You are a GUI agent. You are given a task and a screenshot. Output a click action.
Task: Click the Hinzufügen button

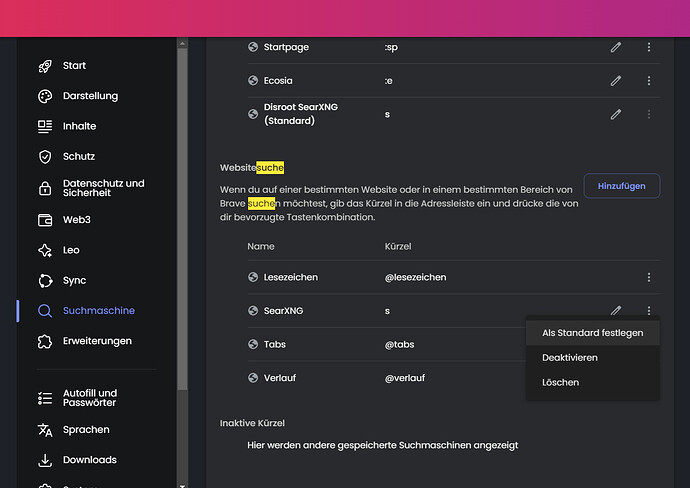tap(621, 186)
